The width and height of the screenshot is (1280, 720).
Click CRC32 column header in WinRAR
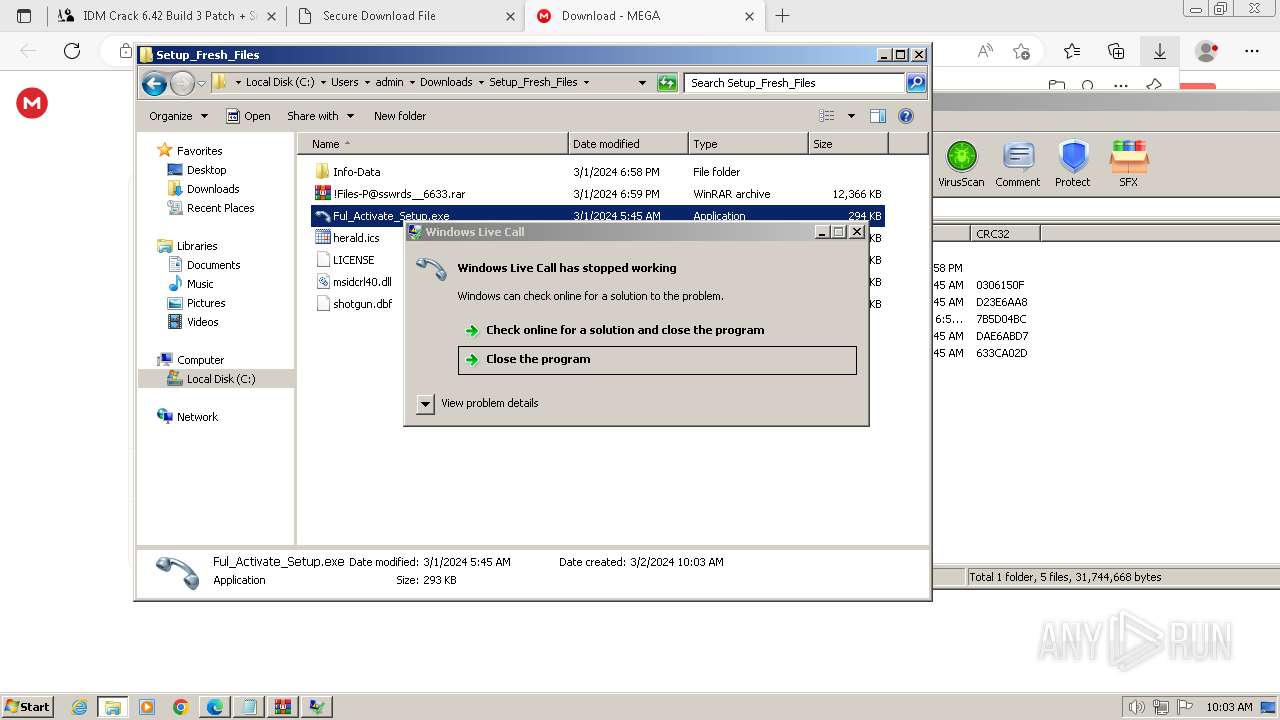[1005, 233]
